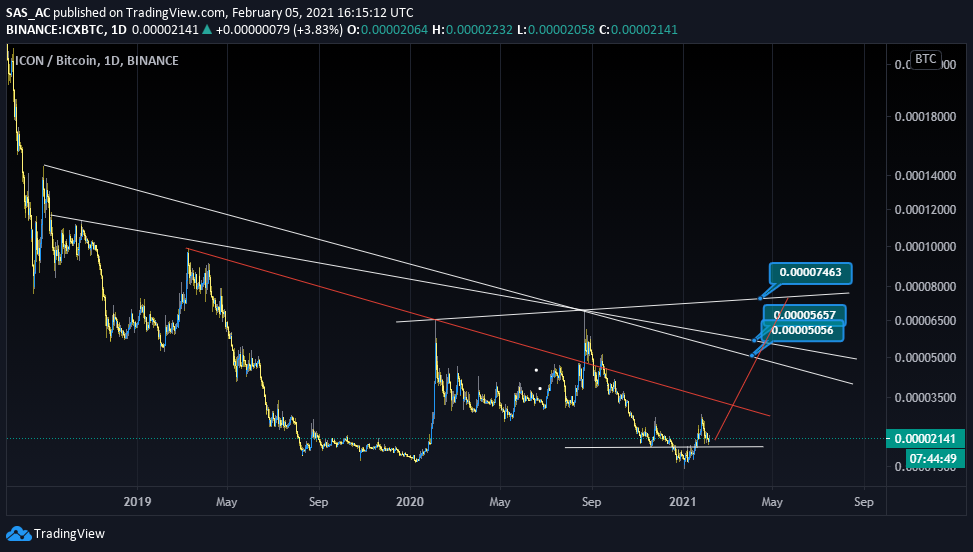Viewport: 973px width, 552px height.
Task: Click the 0.00012000 price axis label
Action: point(925,210)
